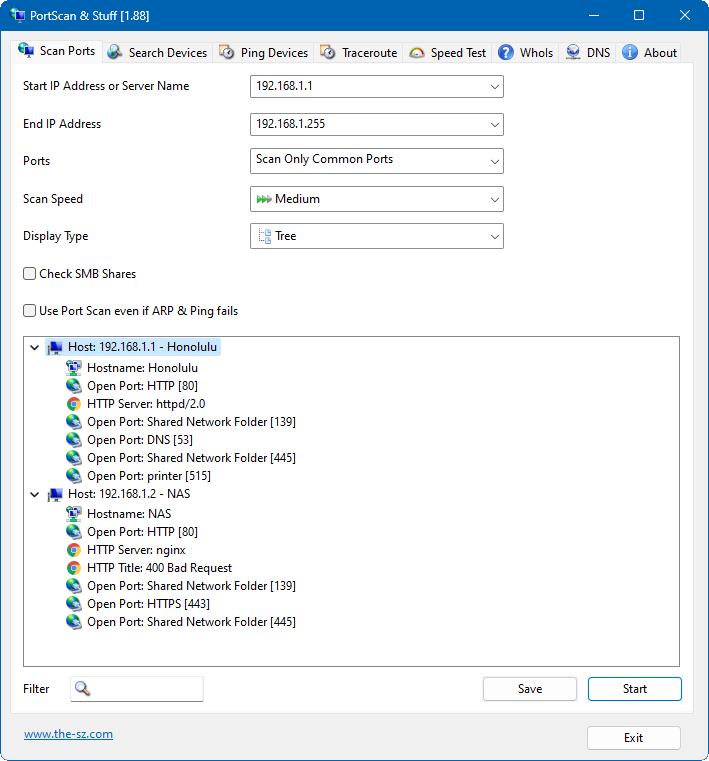Click the magnifier icon in Filter box

point(82,688)
